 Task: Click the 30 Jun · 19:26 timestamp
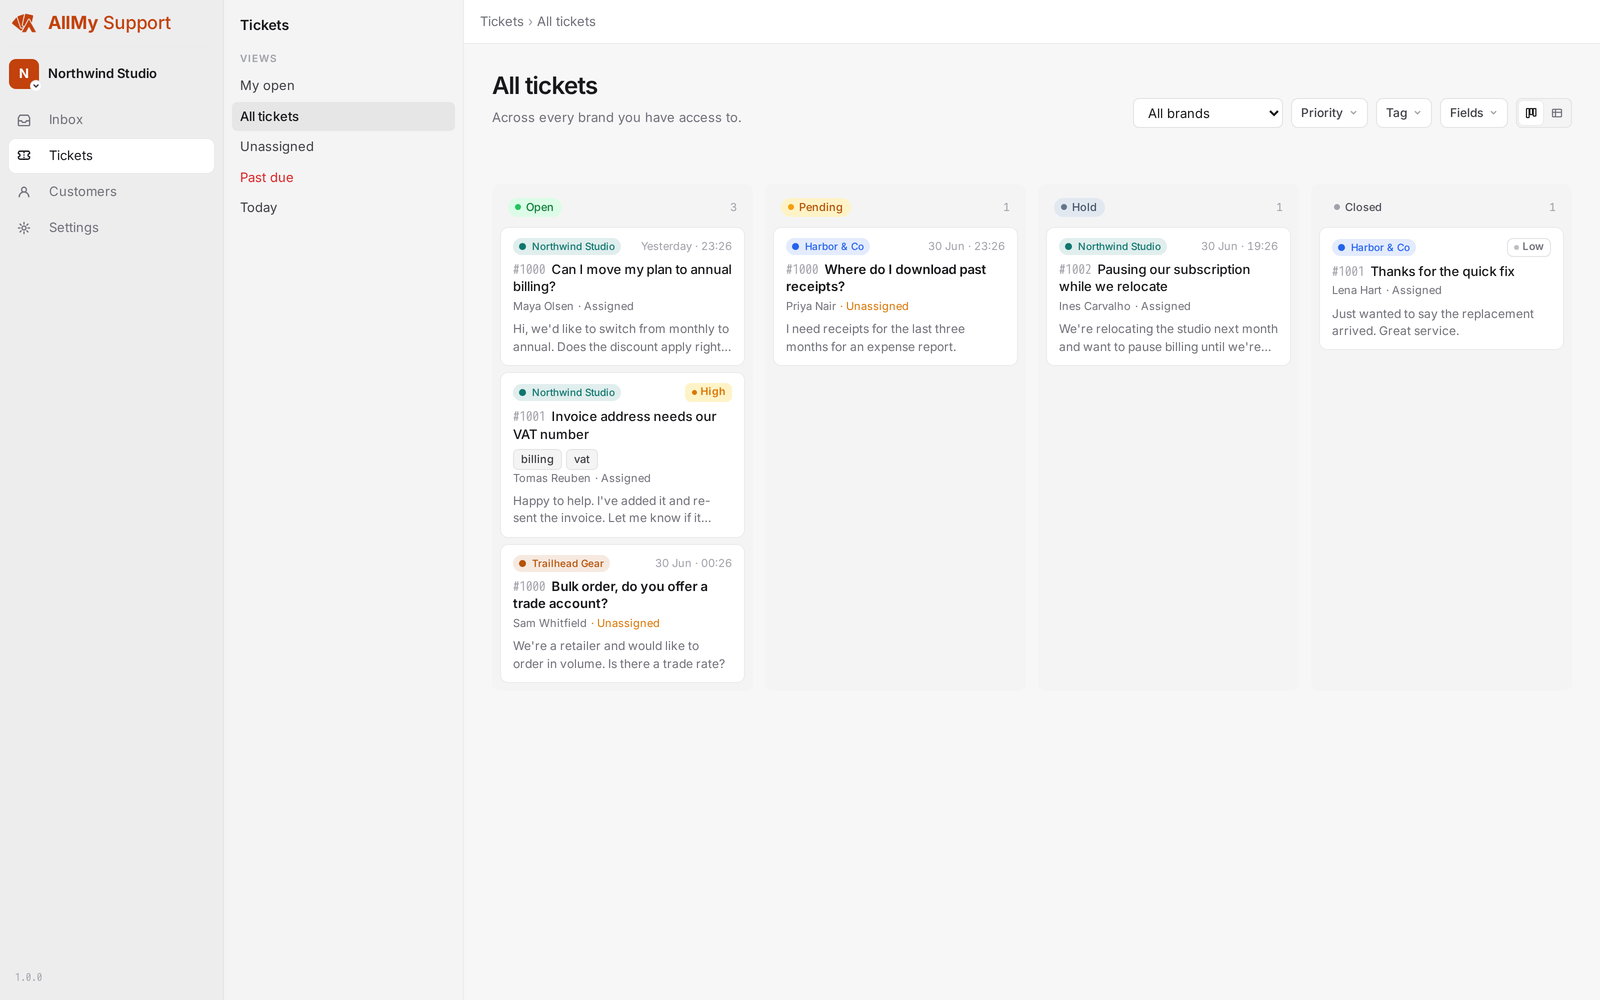pyautogui.click(x=1239, y=247)
